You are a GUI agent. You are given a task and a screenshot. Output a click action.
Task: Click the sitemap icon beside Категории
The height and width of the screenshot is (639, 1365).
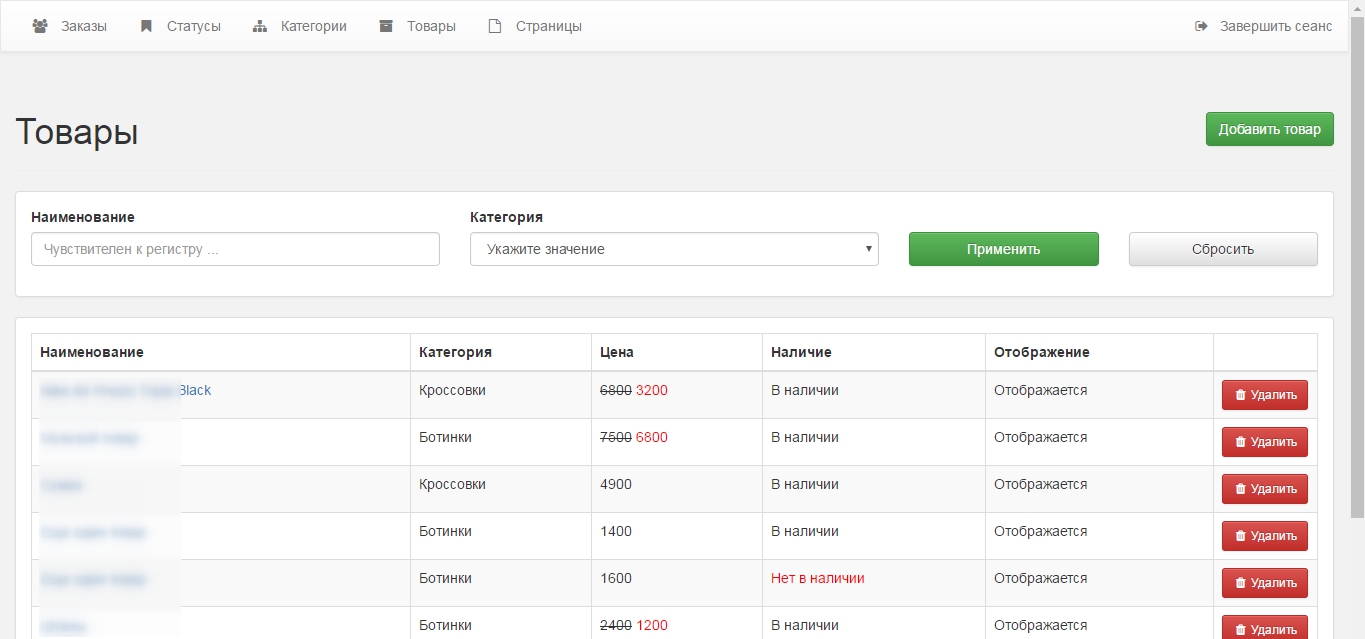tap(260, 26)
